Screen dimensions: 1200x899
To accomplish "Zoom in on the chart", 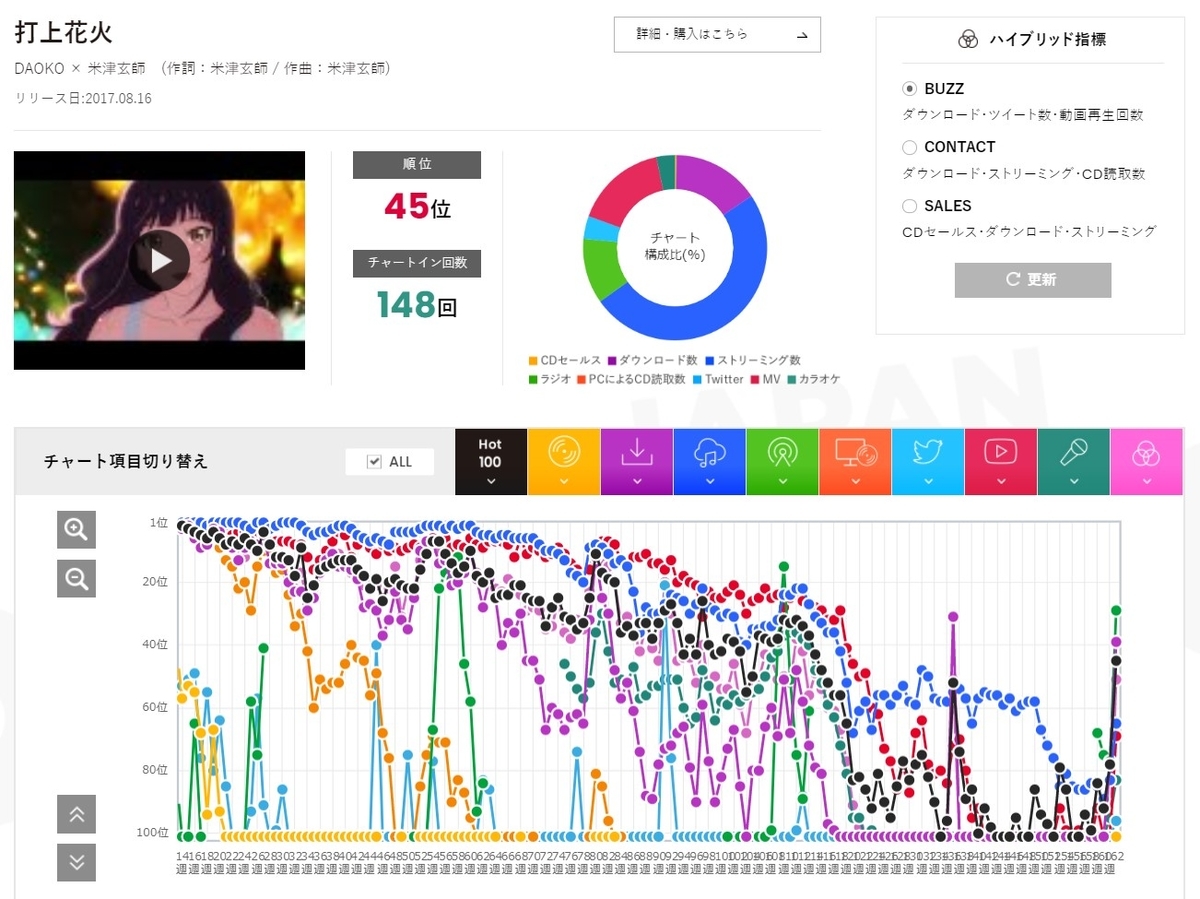I will pyautogui.click(x=76, y=530).
